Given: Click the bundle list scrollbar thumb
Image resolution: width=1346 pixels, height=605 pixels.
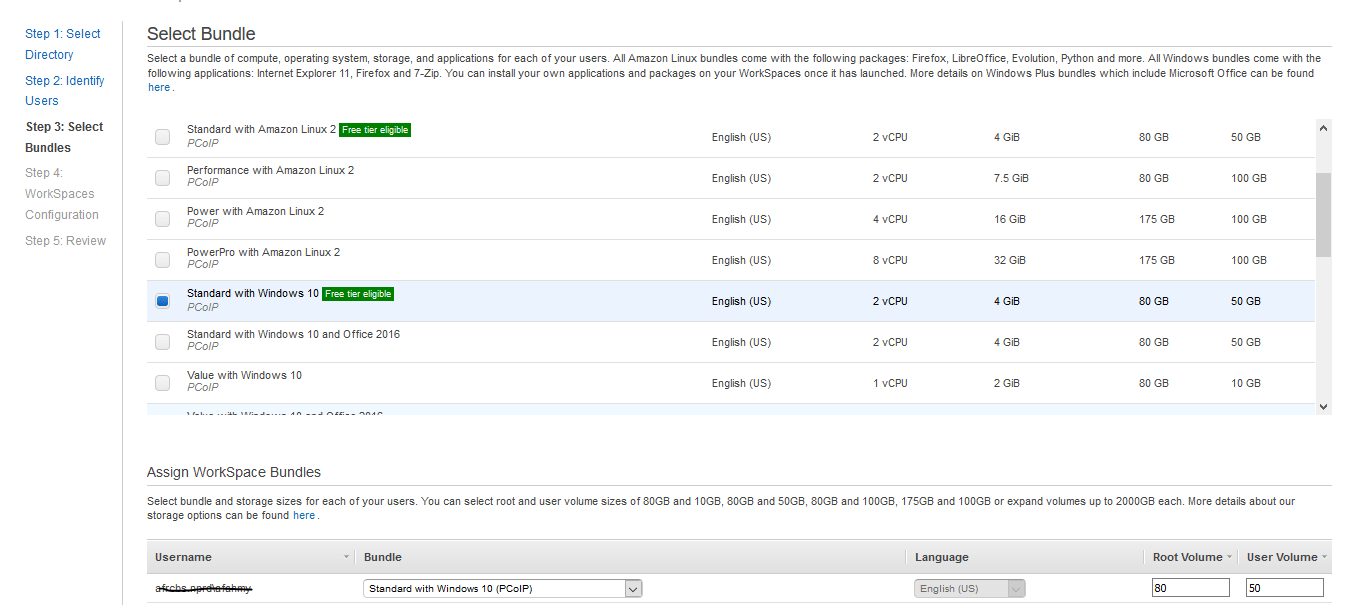Looking at the screenshot, I should [x=1324, y=215].
